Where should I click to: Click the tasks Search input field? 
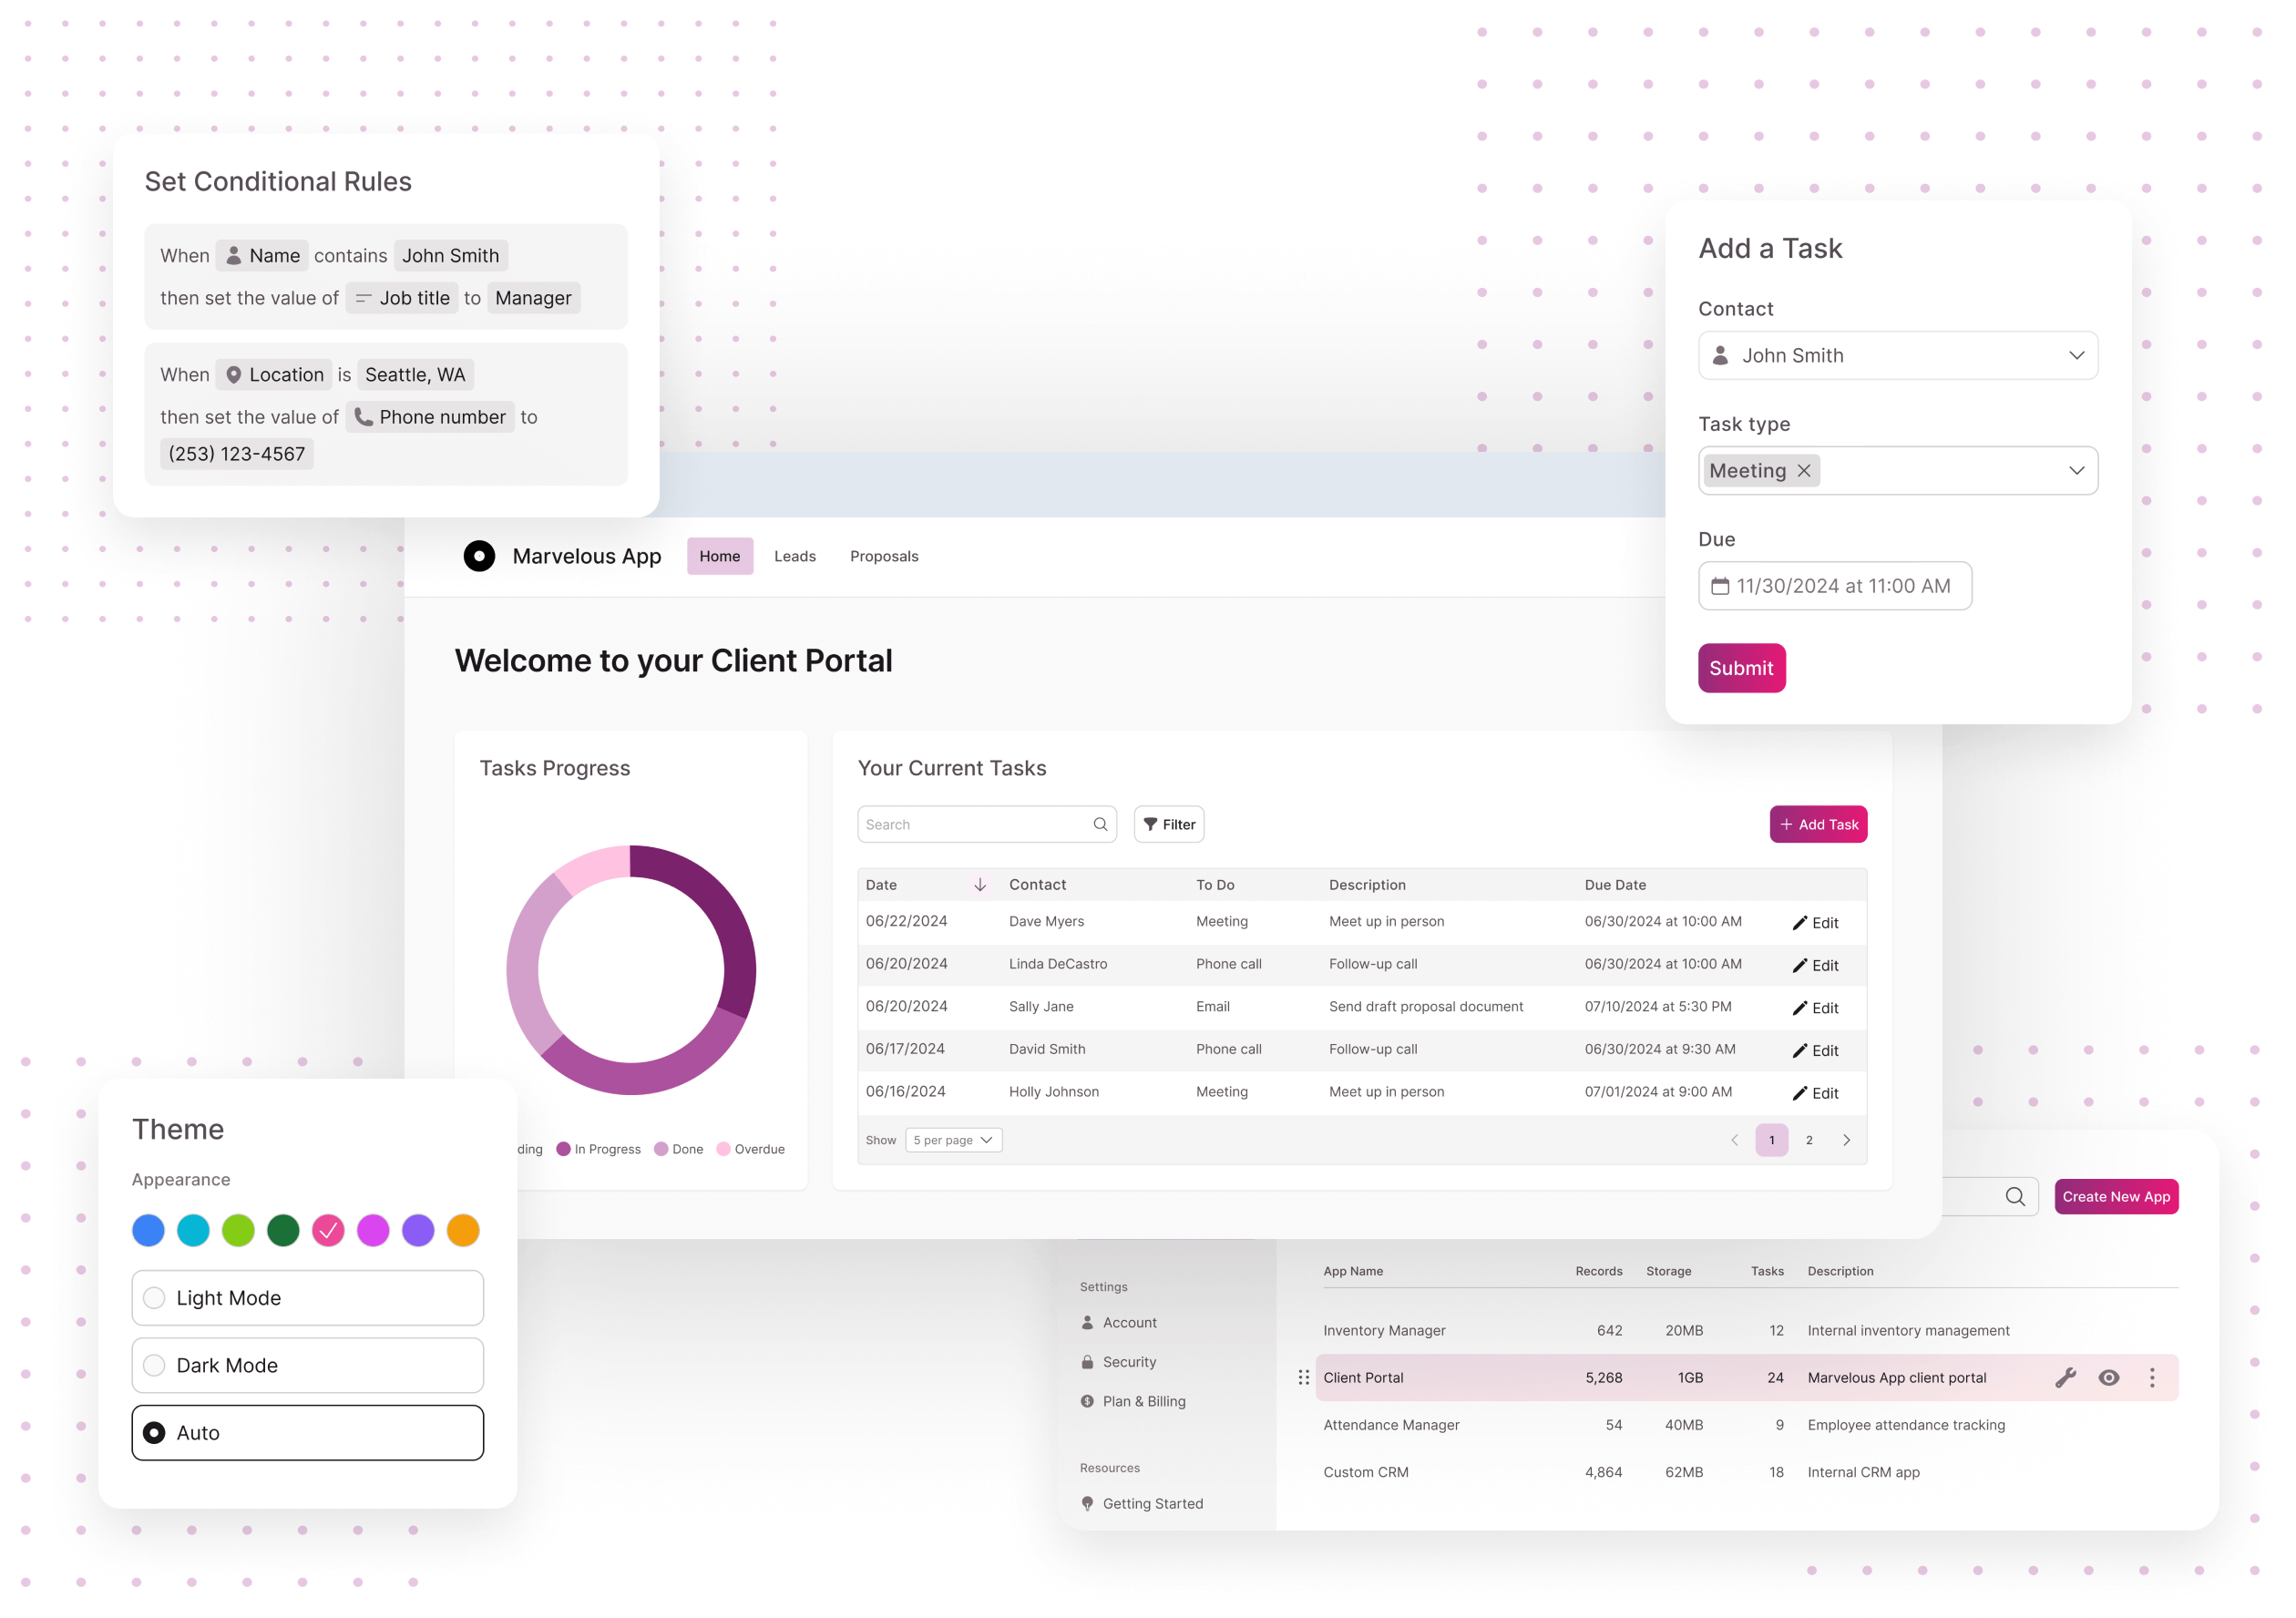tap(987, 824)
